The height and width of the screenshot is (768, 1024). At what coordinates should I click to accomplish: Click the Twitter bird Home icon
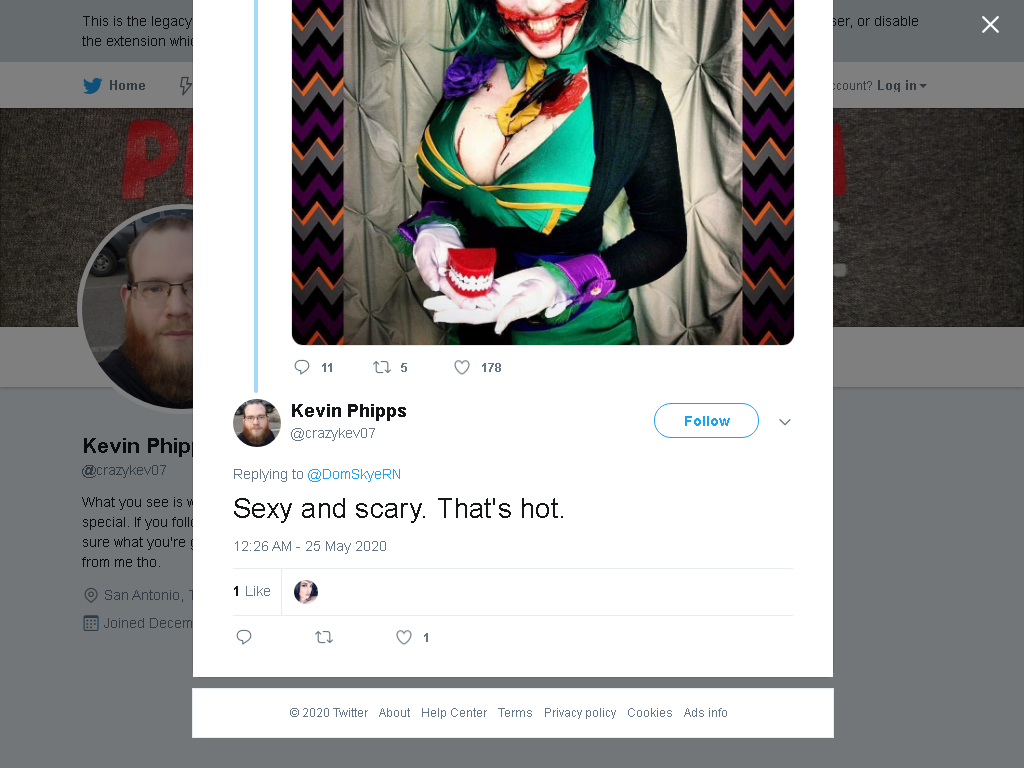click(x=93, y=86)
